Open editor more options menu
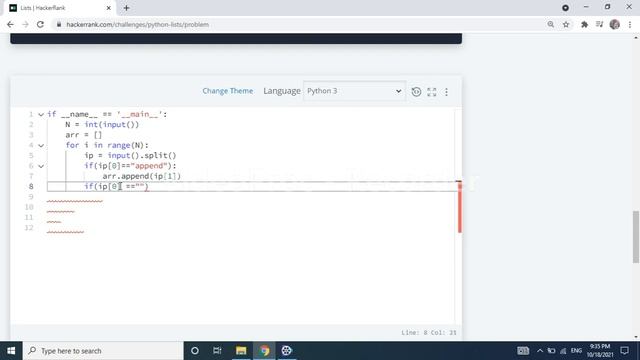The height and width of the screenshot is (360, 640). tap(447, 91)
